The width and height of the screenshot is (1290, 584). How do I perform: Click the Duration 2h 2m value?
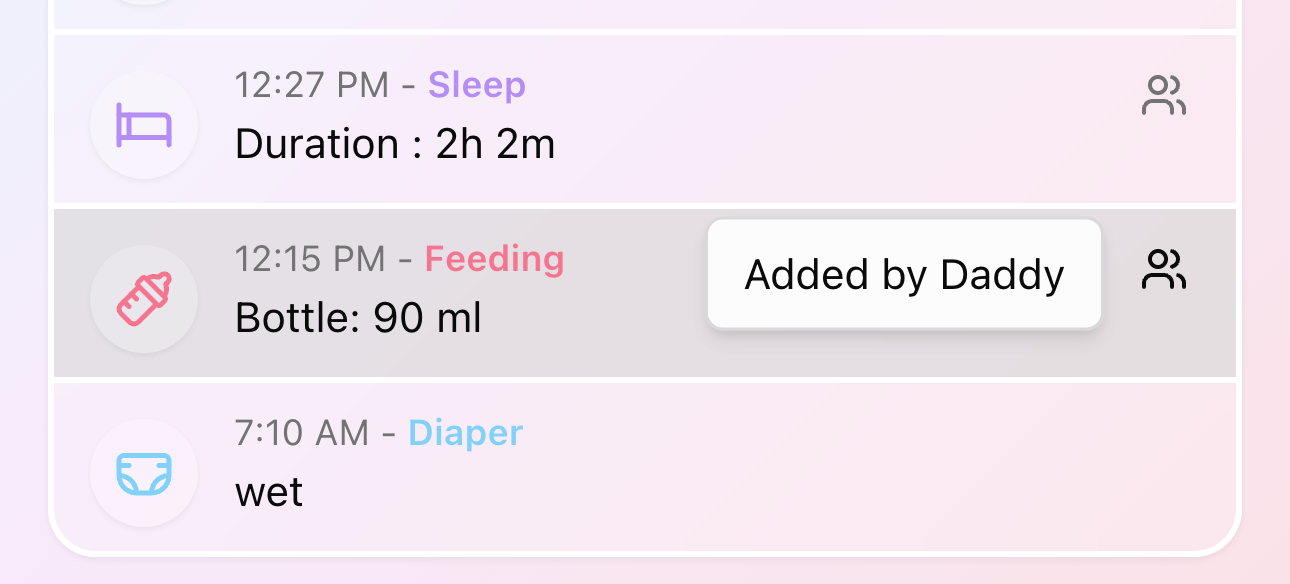394,143
